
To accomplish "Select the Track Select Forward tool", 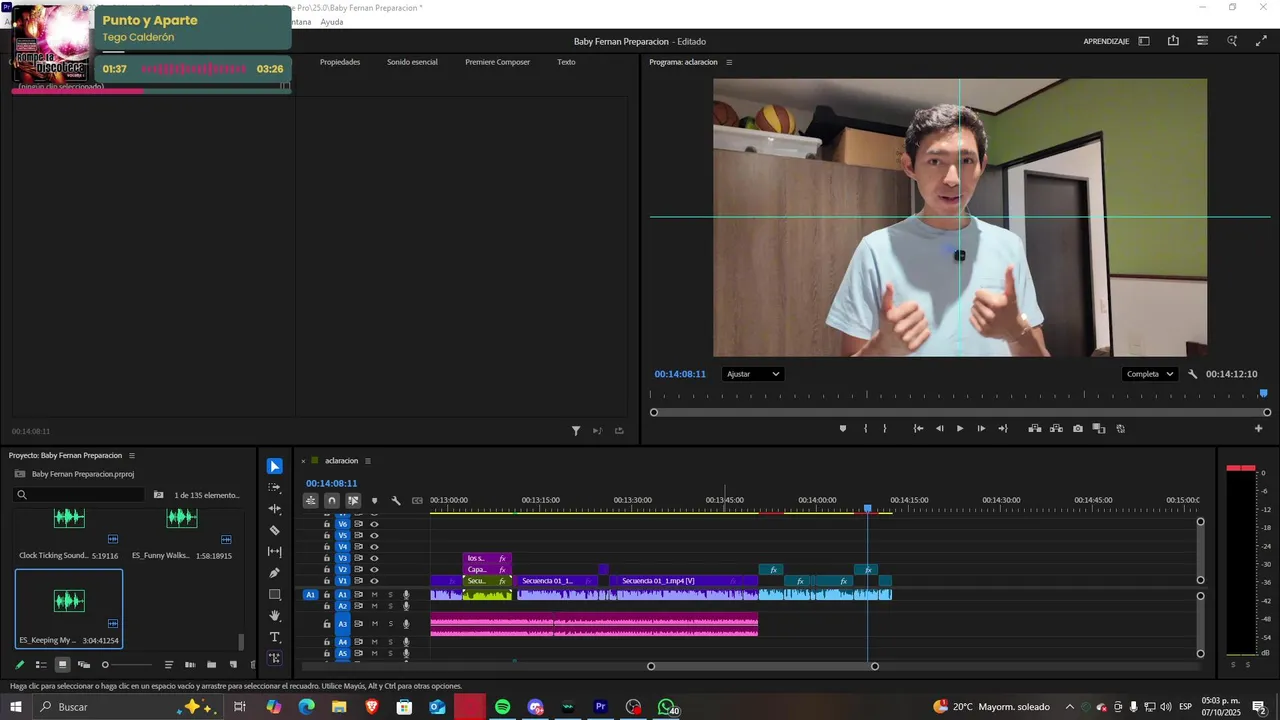I will click(275, 488).
